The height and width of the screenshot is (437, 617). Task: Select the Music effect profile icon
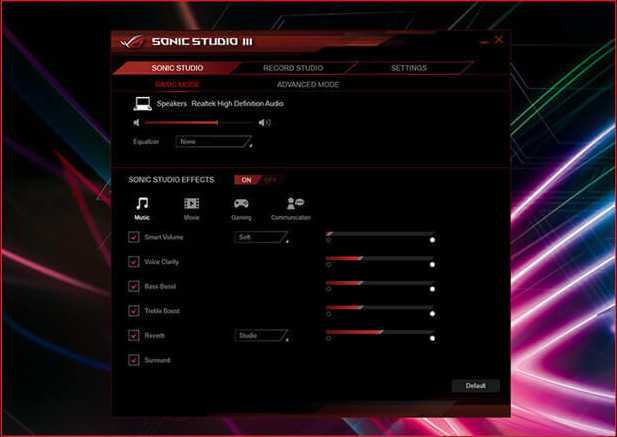coord(142,203)
